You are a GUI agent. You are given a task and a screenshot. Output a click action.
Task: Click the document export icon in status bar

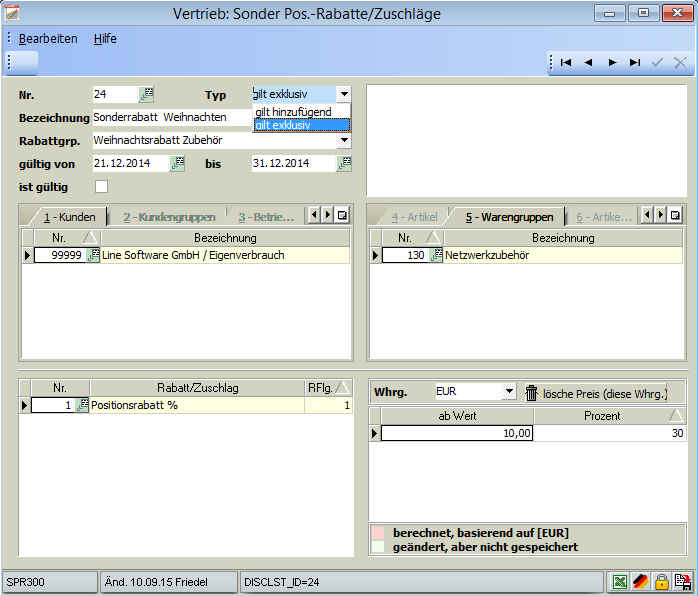pos(682,582)
